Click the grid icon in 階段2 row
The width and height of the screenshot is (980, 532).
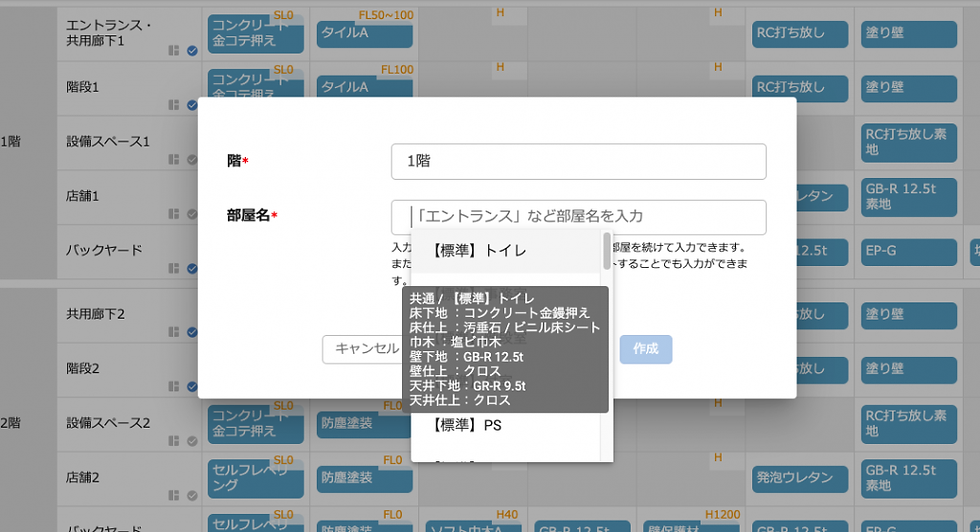coord(174,386)
